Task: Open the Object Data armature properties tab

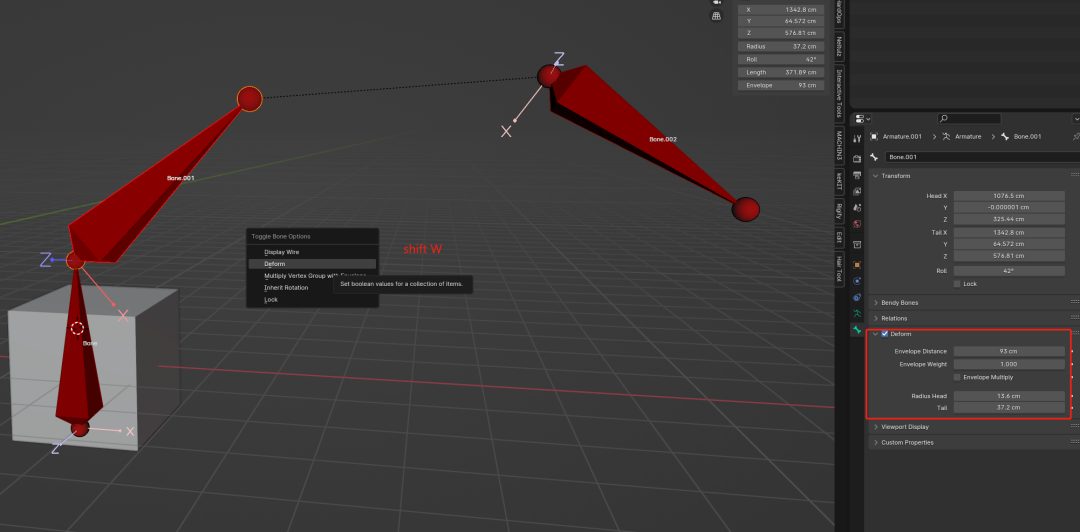Action: [x=857, y=314]
